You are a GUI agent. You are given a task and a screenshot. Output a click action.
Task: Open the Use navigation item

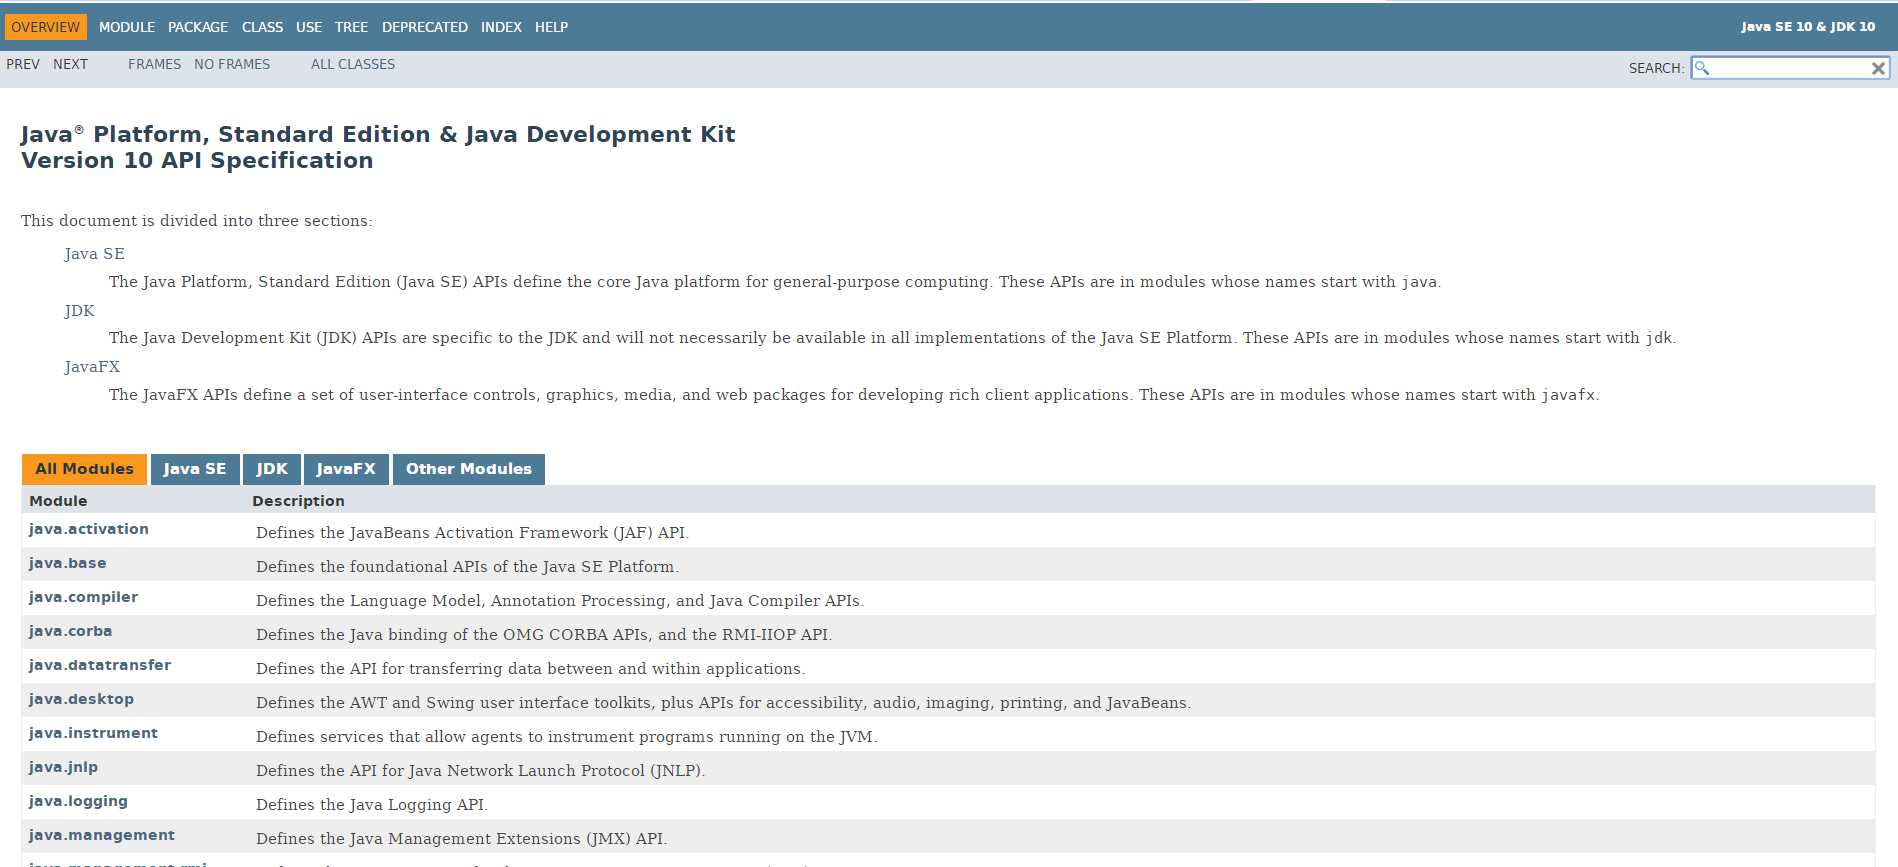(x=309, y=27)
